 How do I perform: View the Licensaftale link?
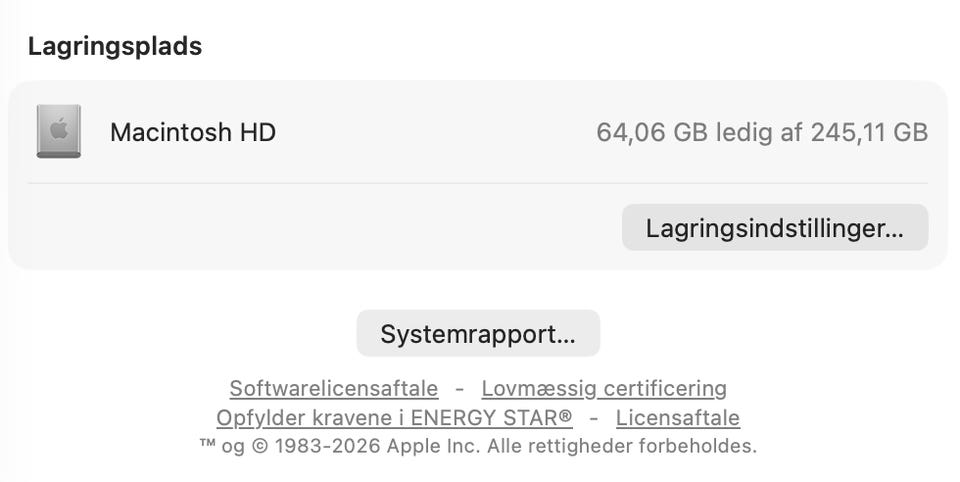[677, 418]
